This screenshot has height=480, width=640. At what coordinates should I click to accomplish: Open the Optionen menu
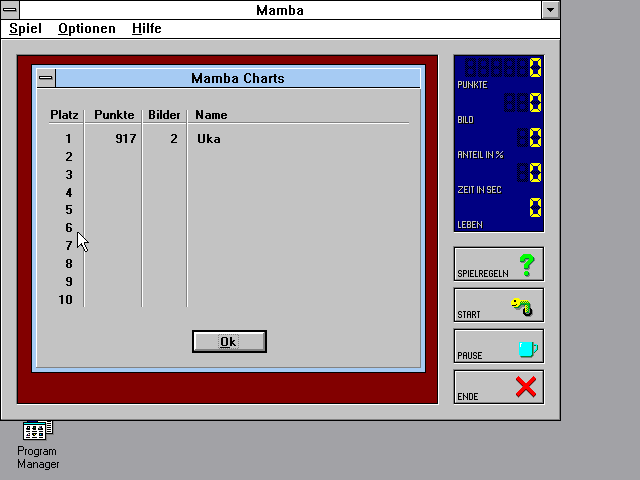87,29
